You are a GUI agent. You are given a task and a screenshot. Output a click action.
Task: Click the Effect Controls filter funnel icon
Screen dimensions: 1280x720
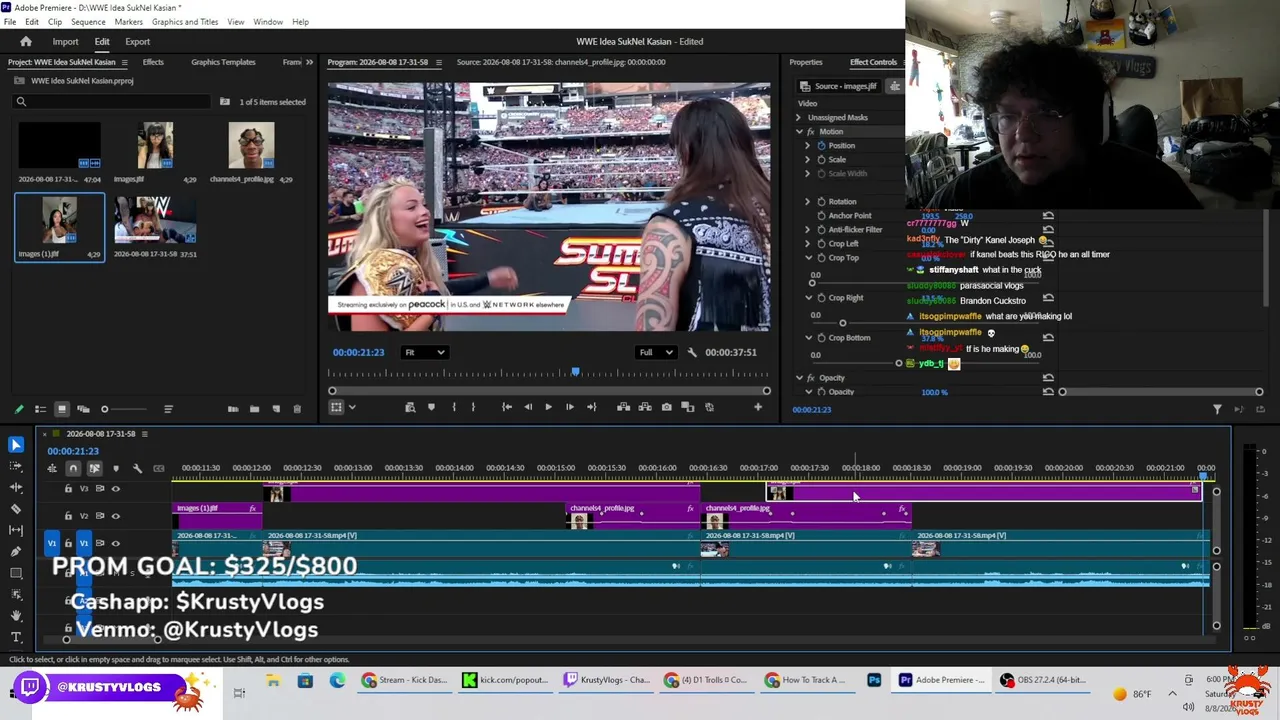[1217, 409]
